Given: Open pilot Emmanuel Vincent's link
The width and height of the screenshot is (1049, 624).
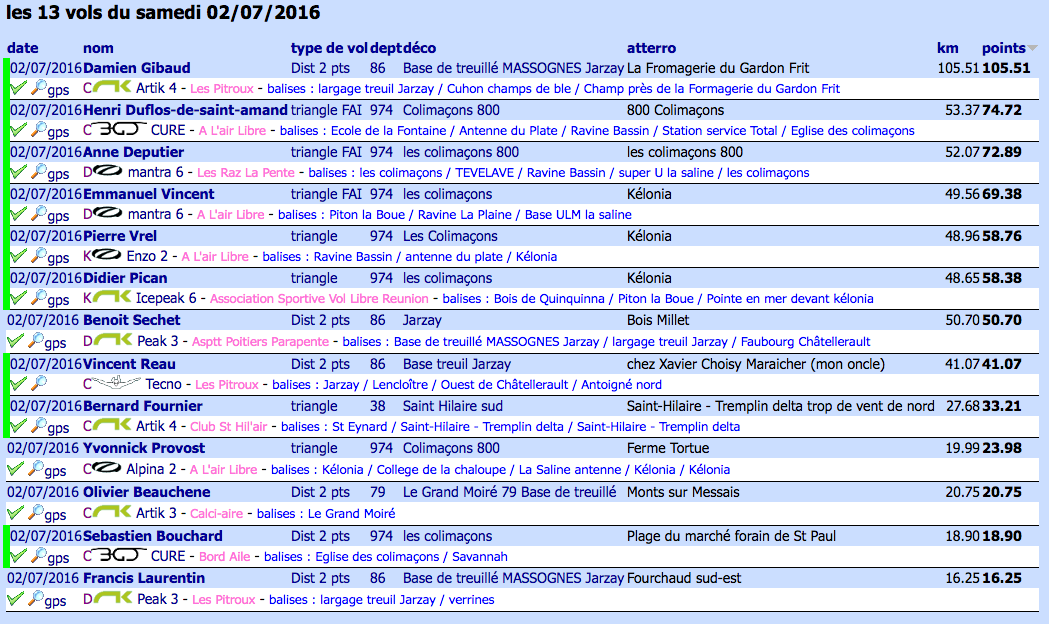Looking at the screenshot, I should point(149,194).
